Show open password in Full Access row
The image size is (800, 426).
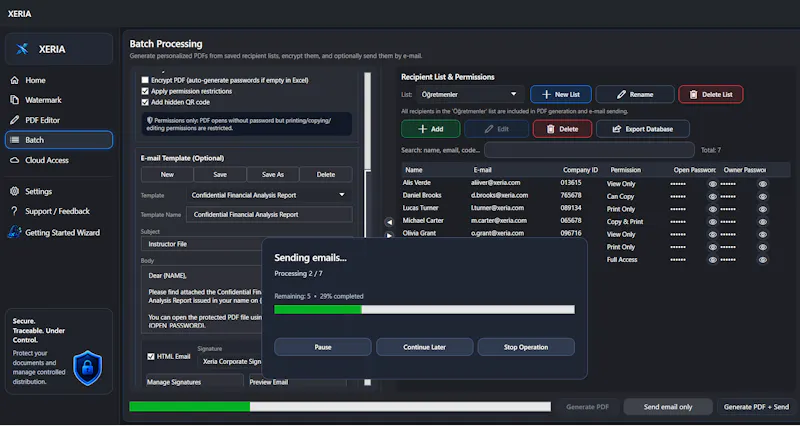(713, 260)
